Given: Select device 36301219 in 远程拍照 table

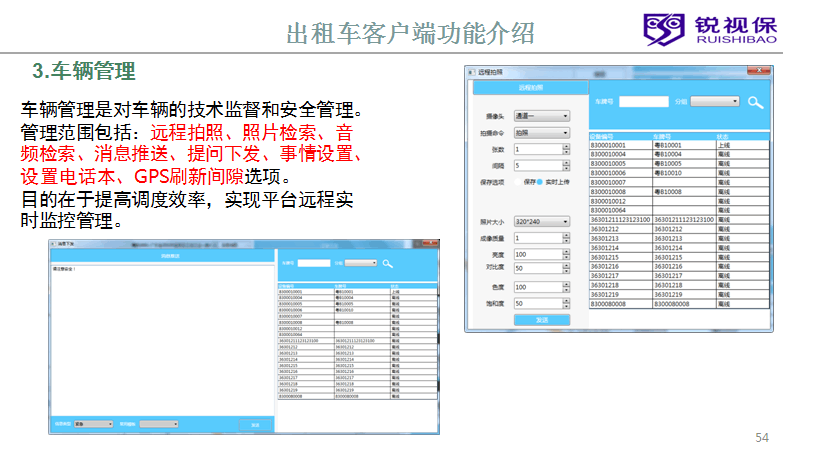Looking at the screenshot, I should pos(679,294).
